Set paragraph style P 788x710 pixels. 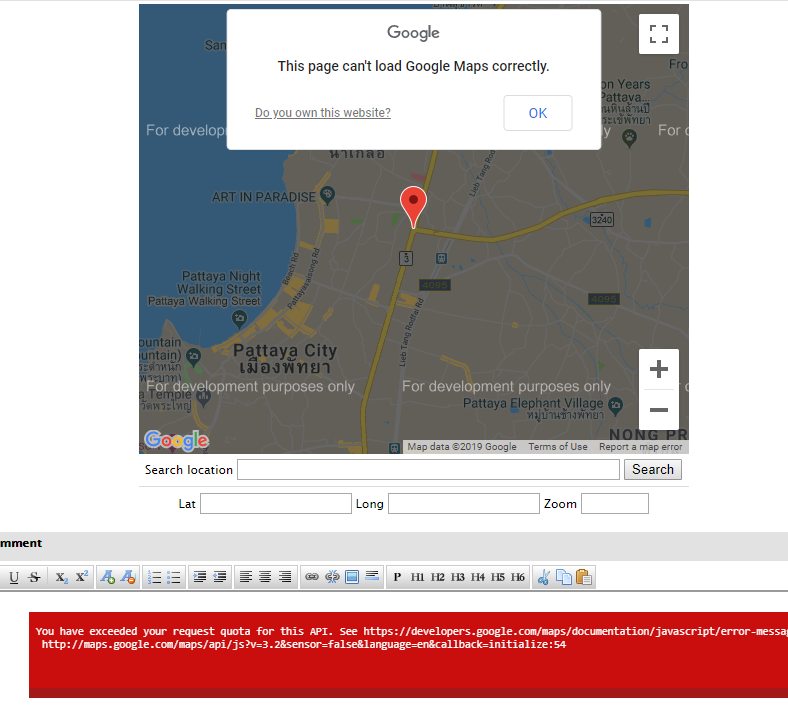click(397, 577)
